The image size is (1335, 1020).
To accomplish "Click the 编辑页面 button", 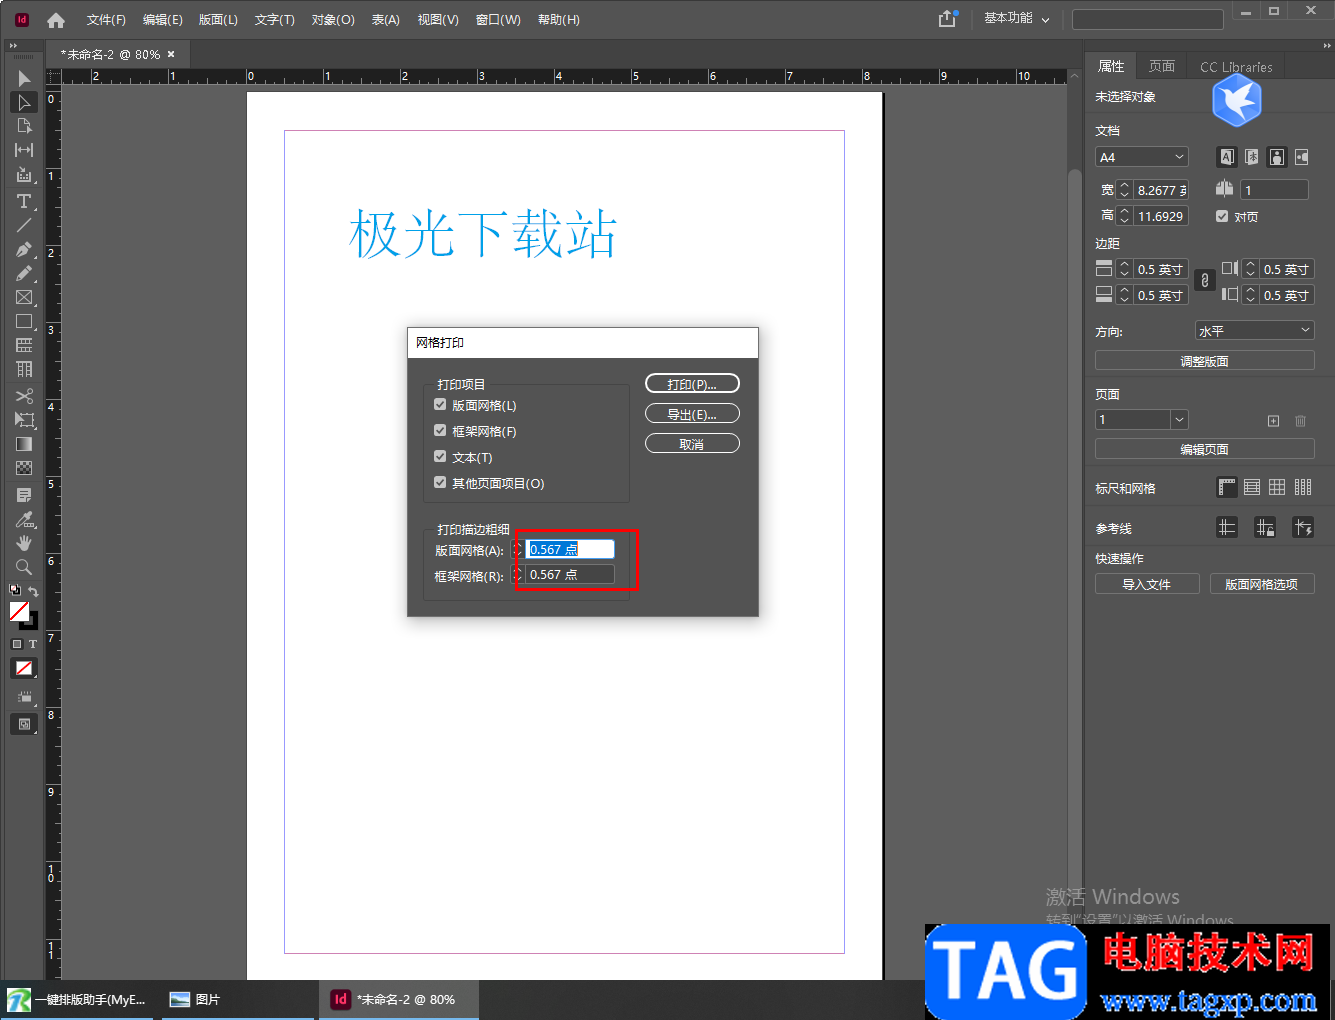I will coord(1204,450).
